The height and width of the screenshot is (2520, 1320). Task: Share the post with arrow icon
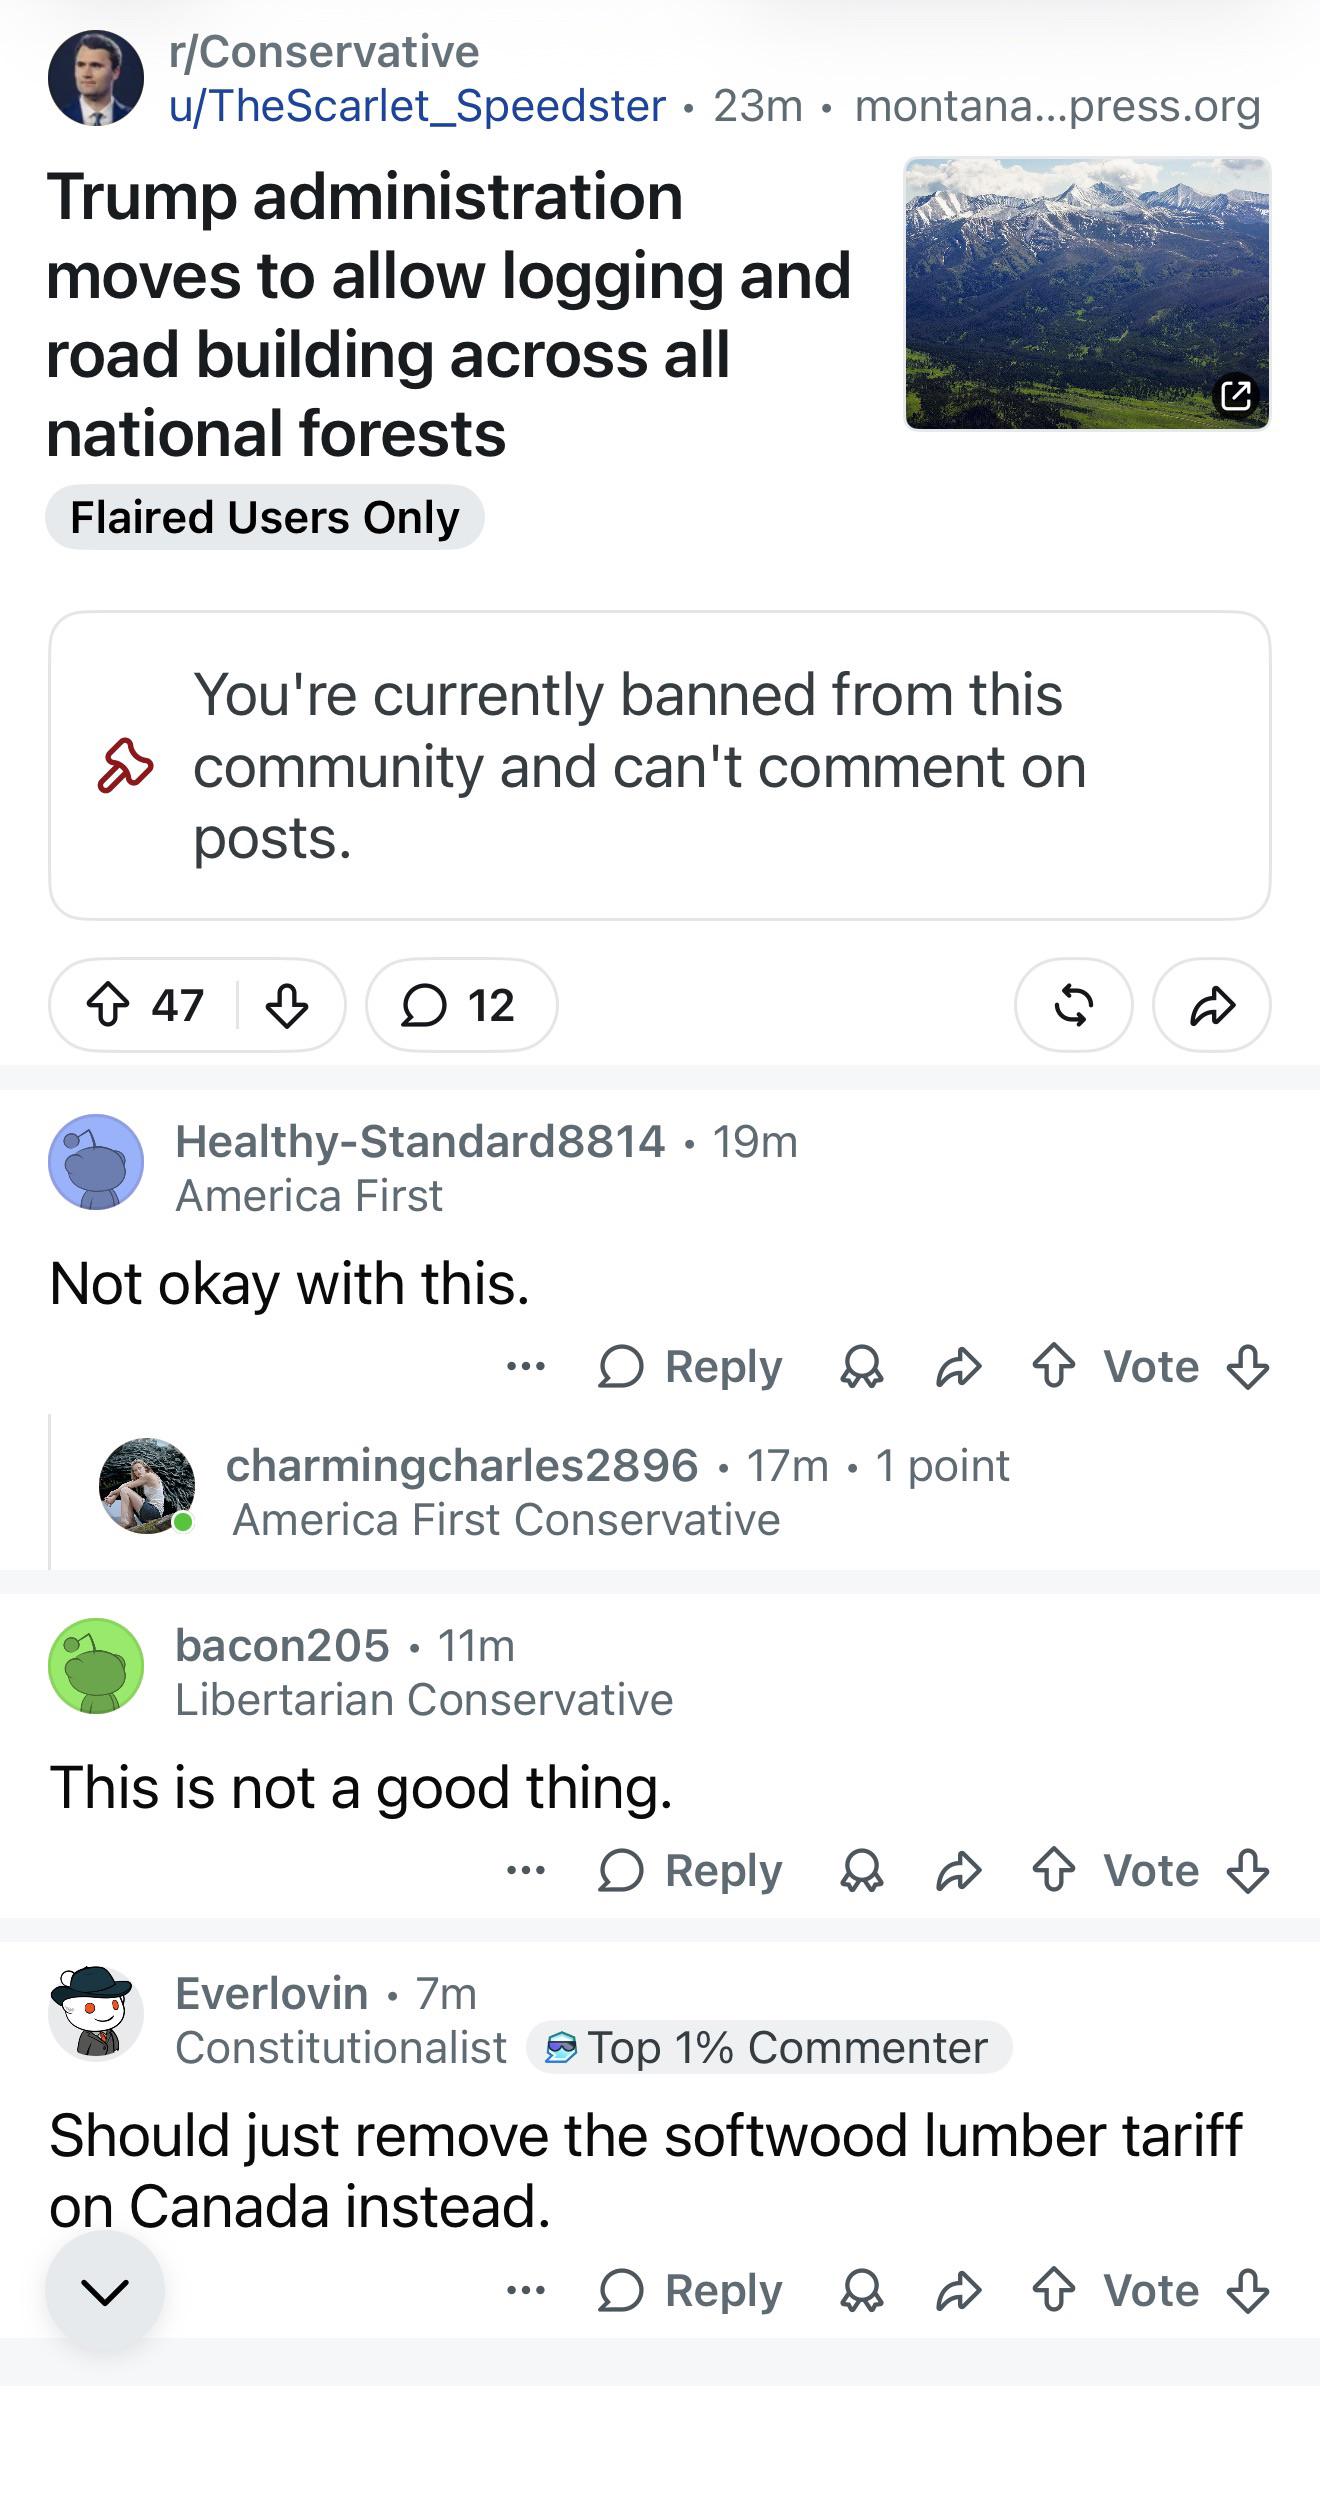point(1211,1005)
